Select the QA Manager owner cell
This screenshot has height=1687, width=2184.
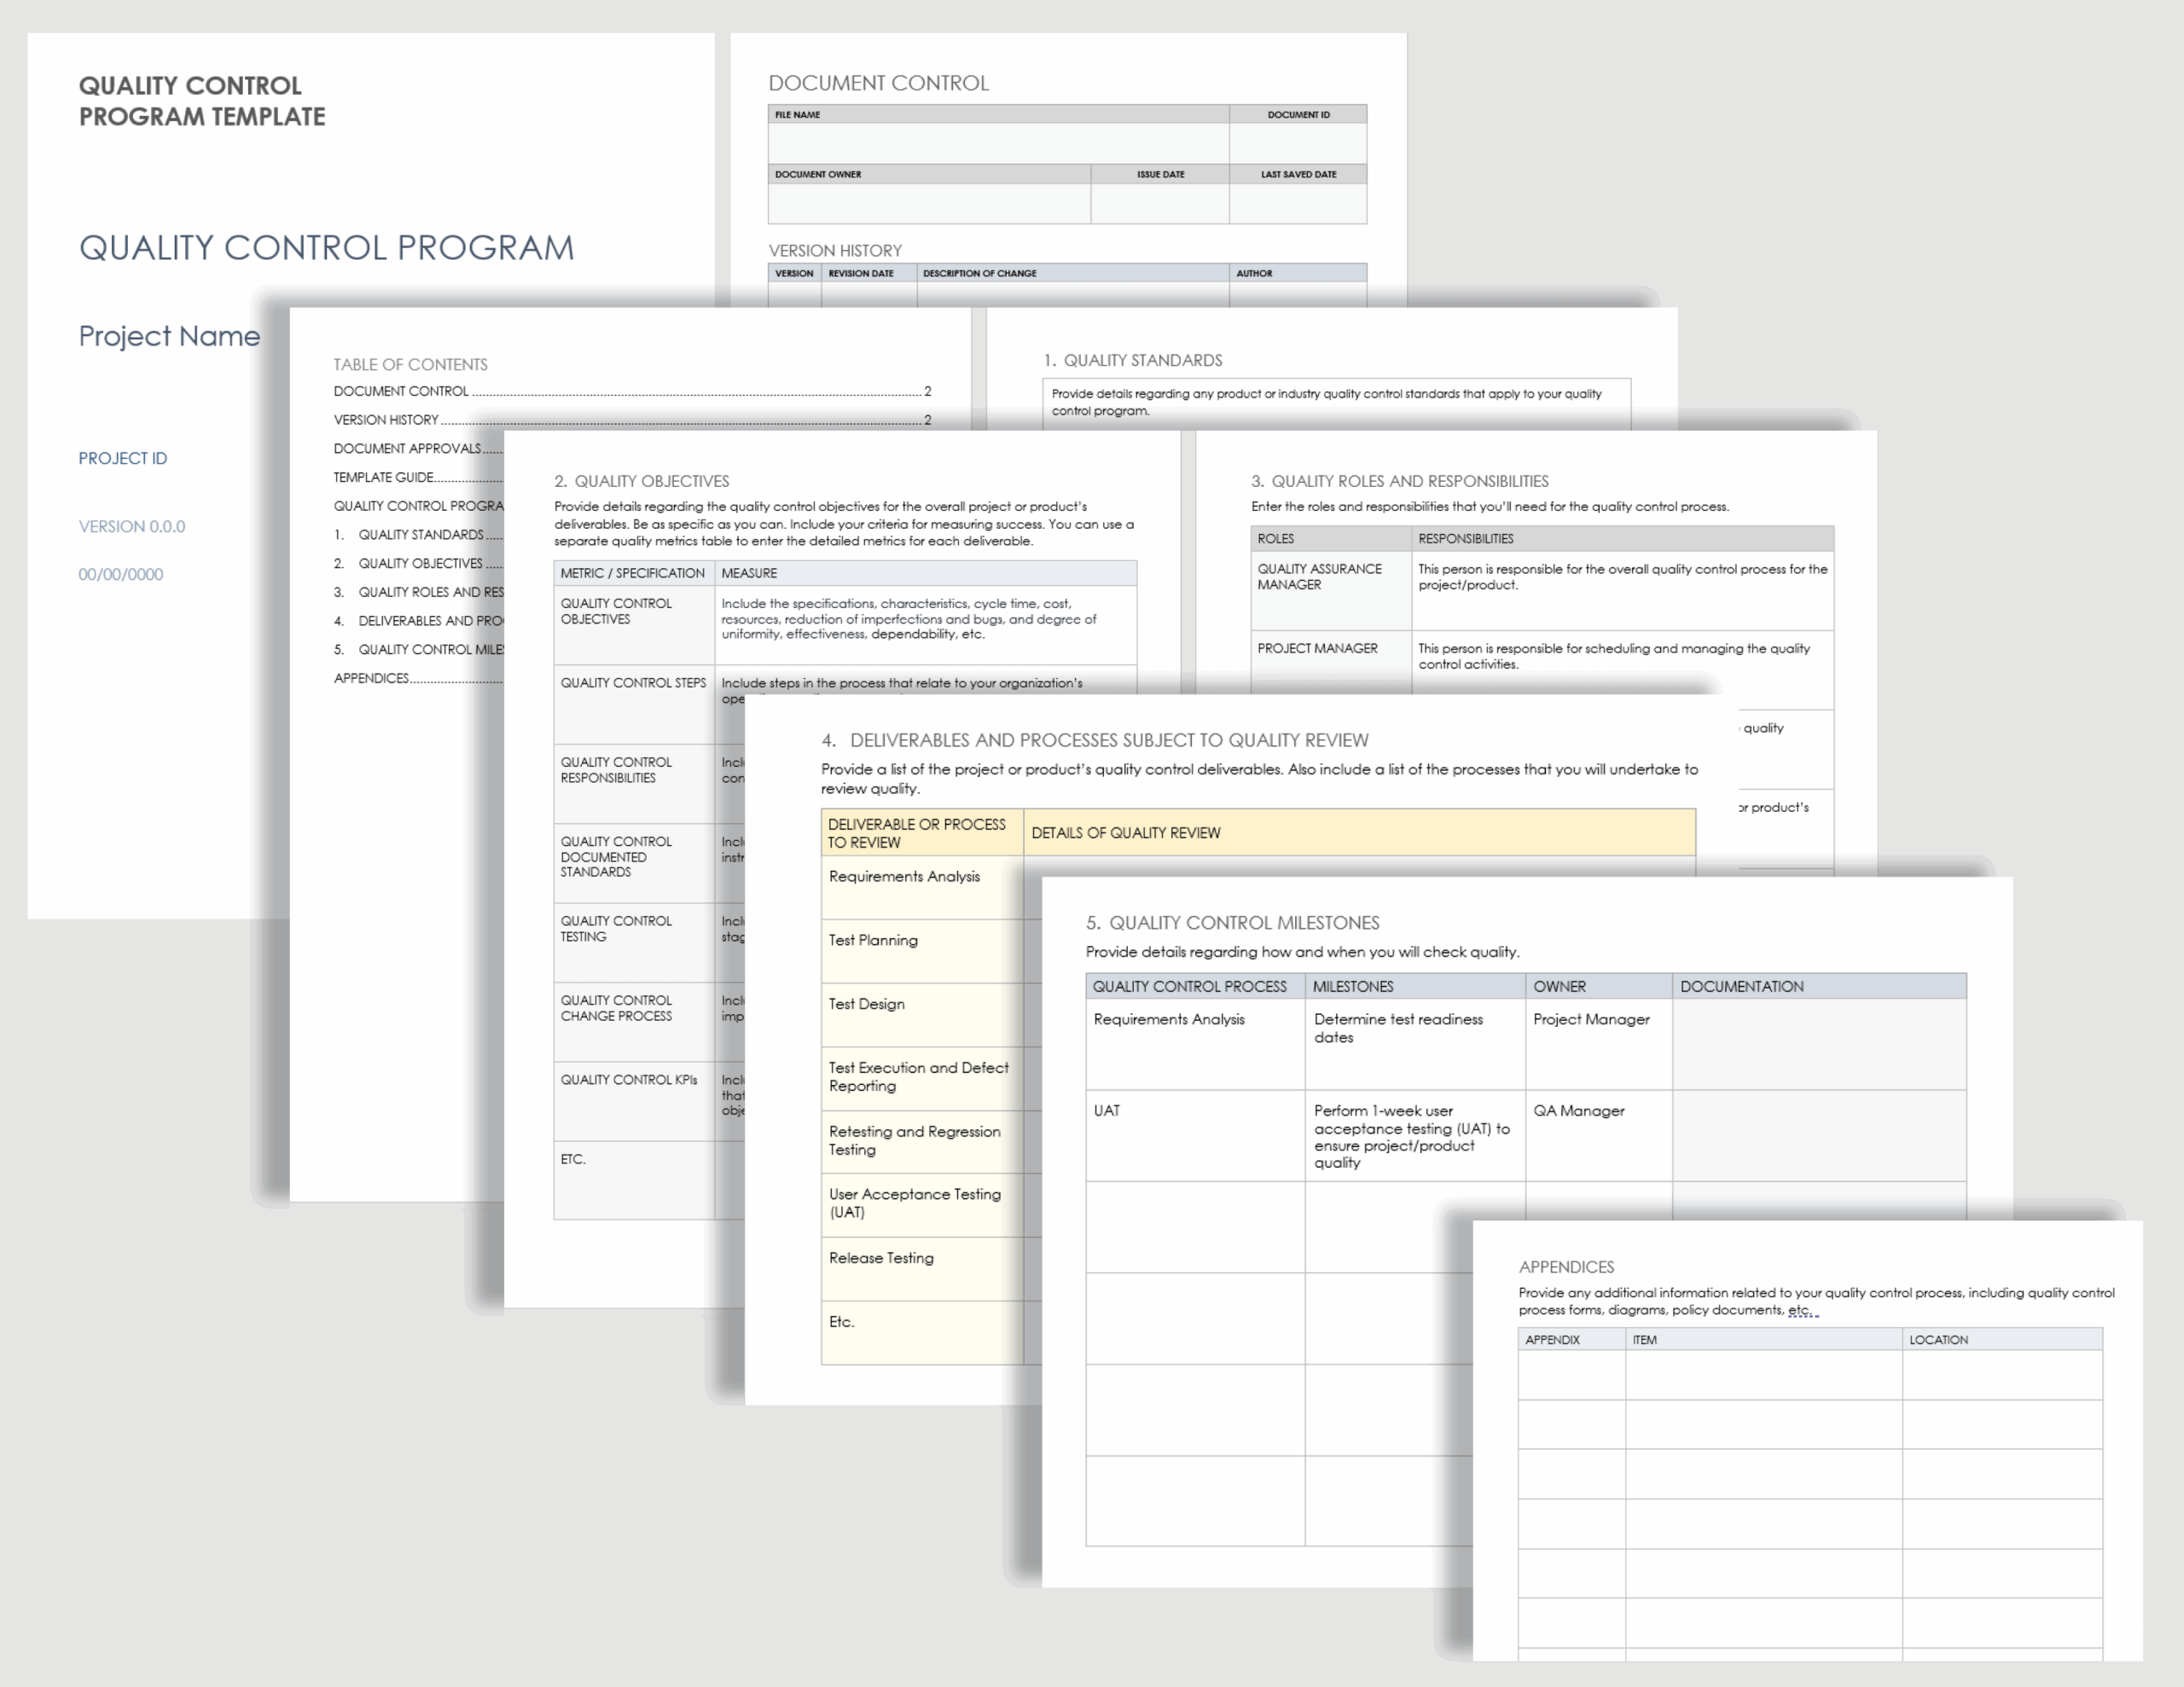[x=1578, y=1111]
